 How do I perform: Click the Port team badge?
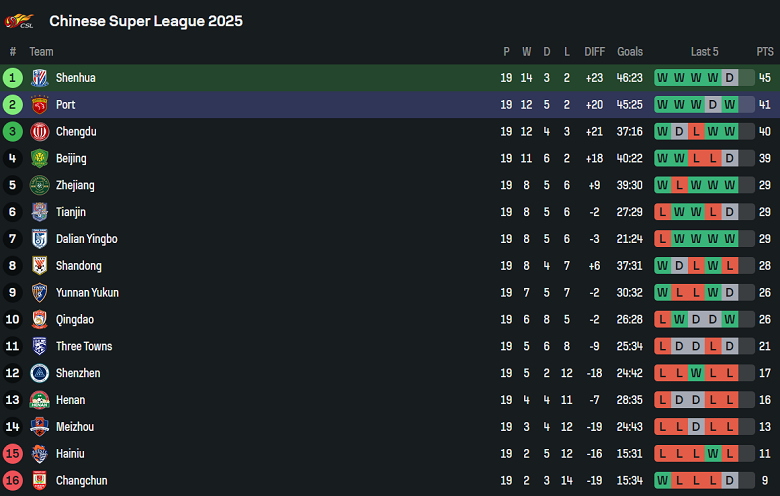40,105
